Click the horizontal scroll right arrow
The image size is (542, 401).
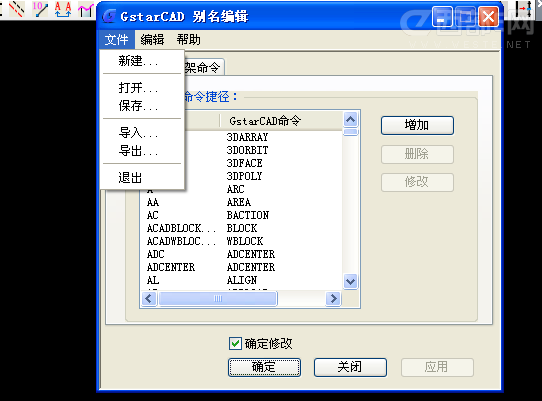coord(333,298)
